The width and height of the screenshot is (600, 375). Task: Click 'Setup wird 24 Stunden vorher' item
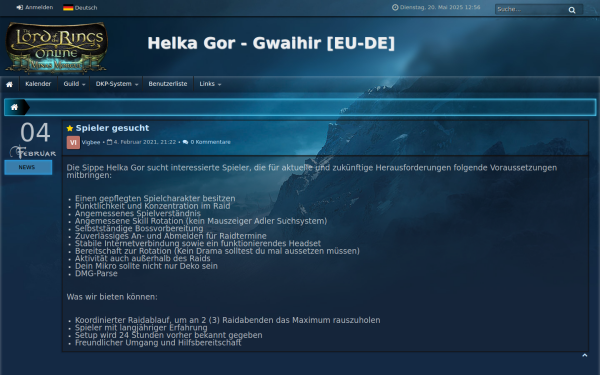(x=169, y=335)
